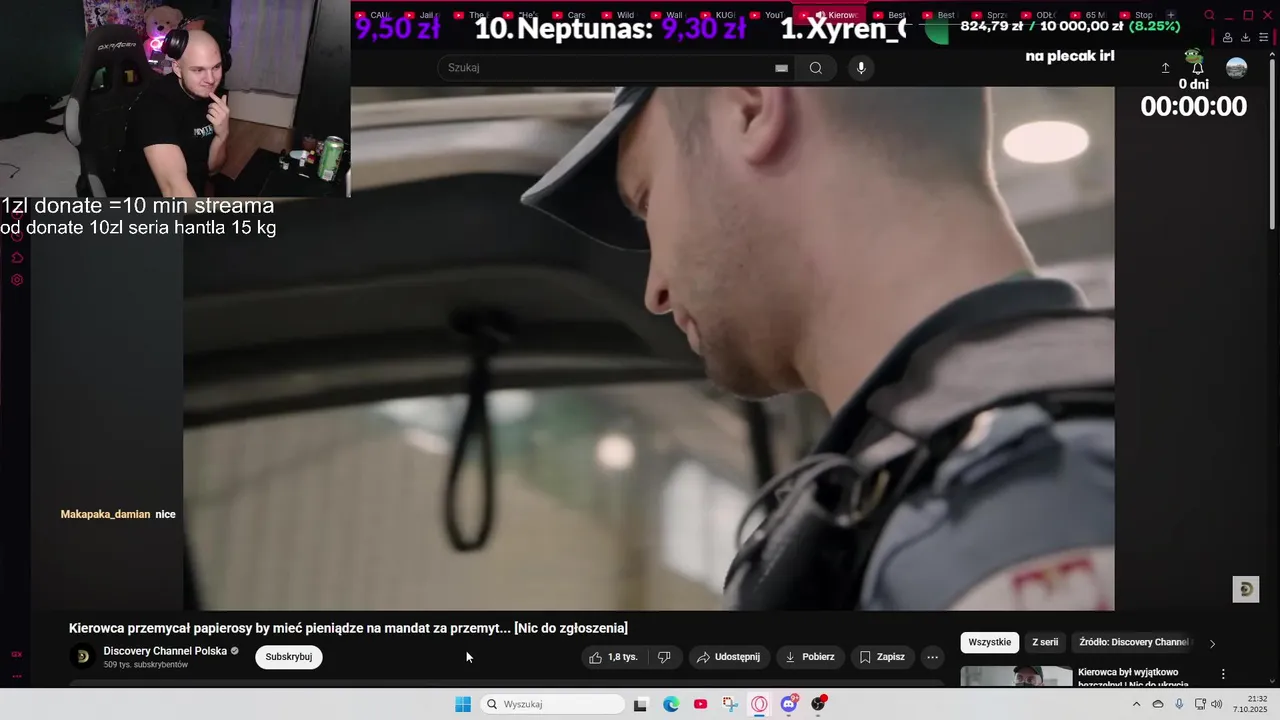
Task: Select the Wszystkie filter chip
Action: tap(990, 642)
